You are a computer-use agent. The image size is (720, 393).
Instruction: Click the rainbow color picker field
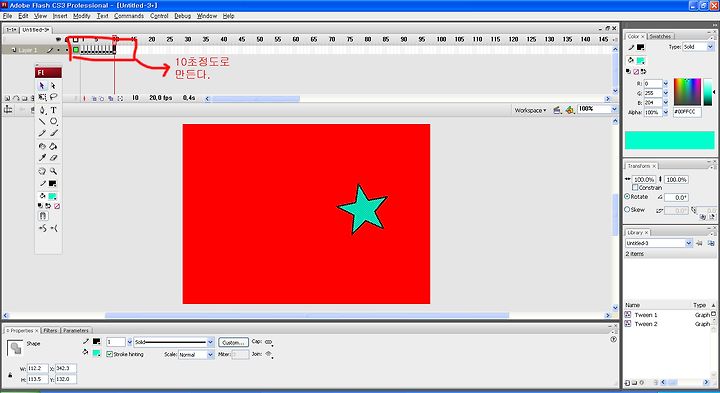click(x=687, y=92)
